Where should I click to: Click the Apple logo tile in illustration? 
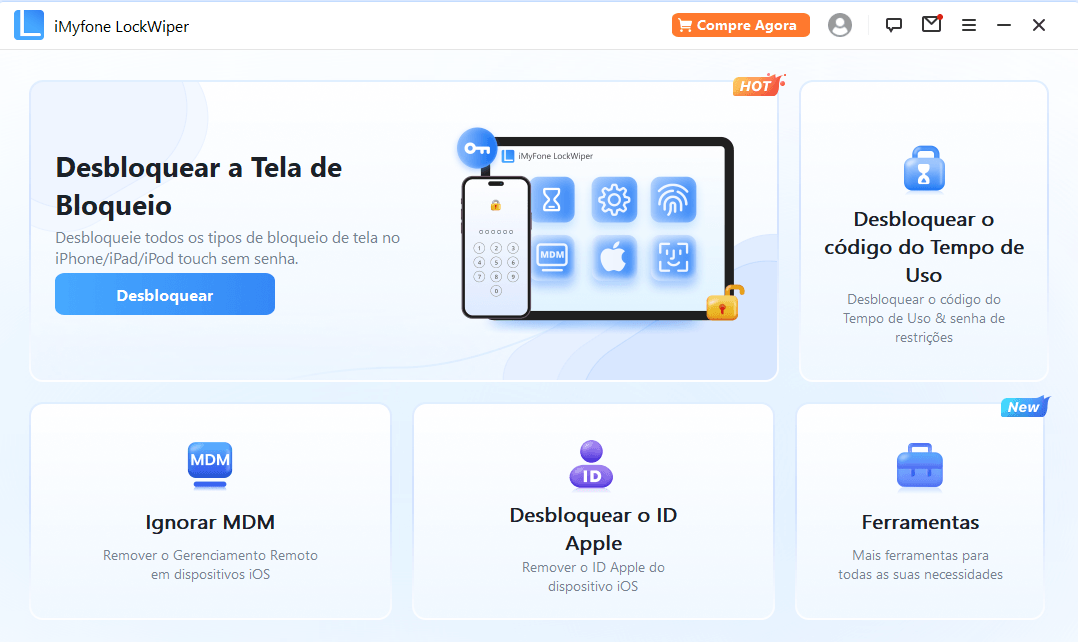[x=614, y=258]
